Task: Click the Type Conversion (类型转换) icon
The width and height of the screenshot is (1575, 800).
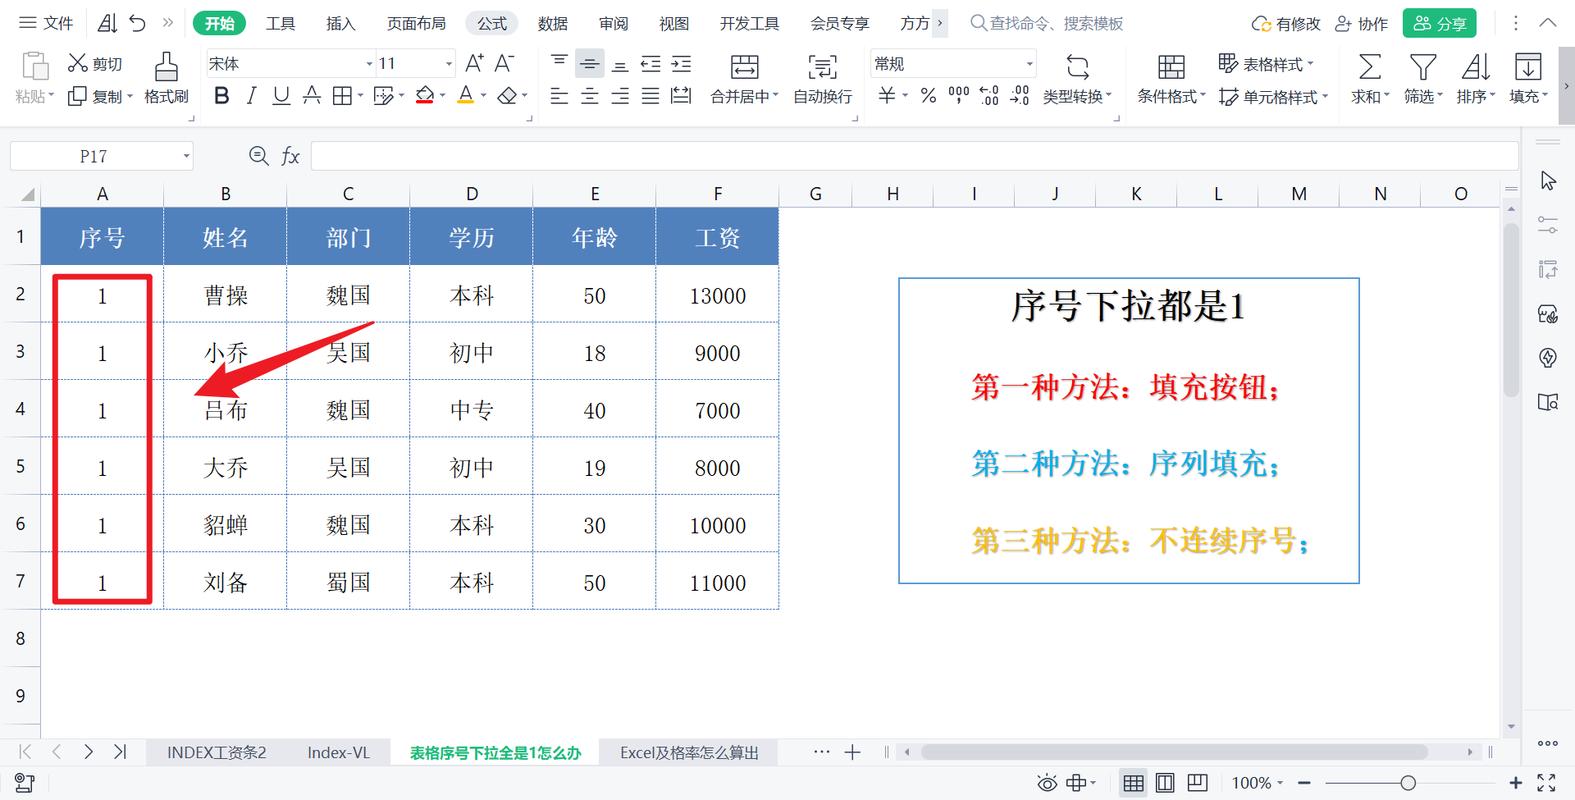Action: click(x=1077, y=67)
